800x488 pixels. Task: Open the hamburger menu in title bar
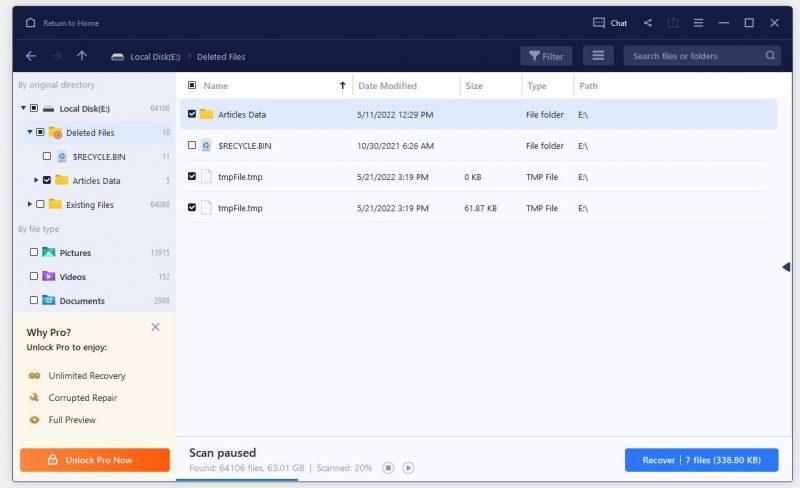[x=698, y=23]
